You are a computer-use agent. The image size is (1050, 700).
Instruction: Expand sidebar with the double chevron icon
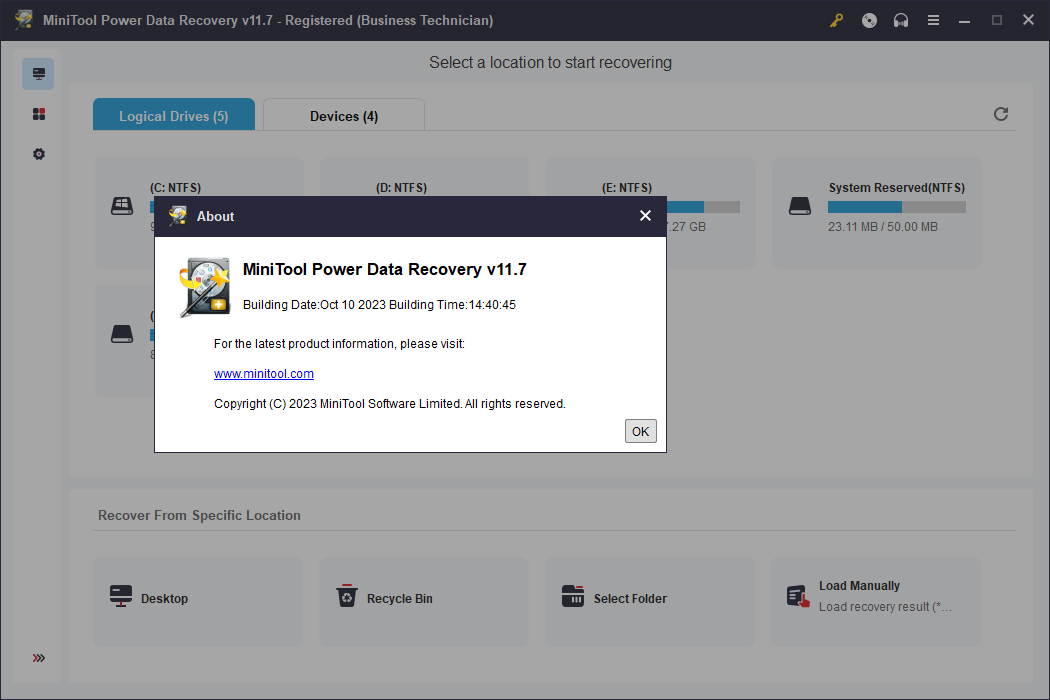(39, 658)
